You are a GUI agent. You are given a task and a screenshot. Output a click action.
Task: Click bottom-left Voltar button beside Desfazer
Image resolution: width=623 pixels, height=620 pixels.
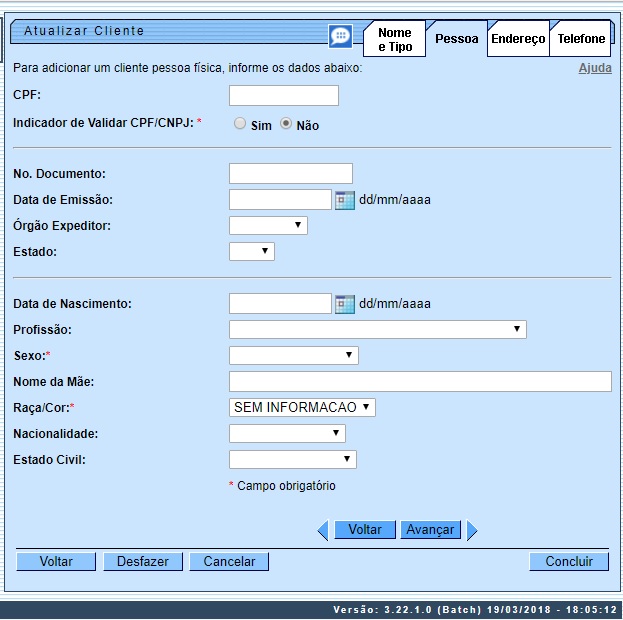pyautogui.click(x=56, y=562)
